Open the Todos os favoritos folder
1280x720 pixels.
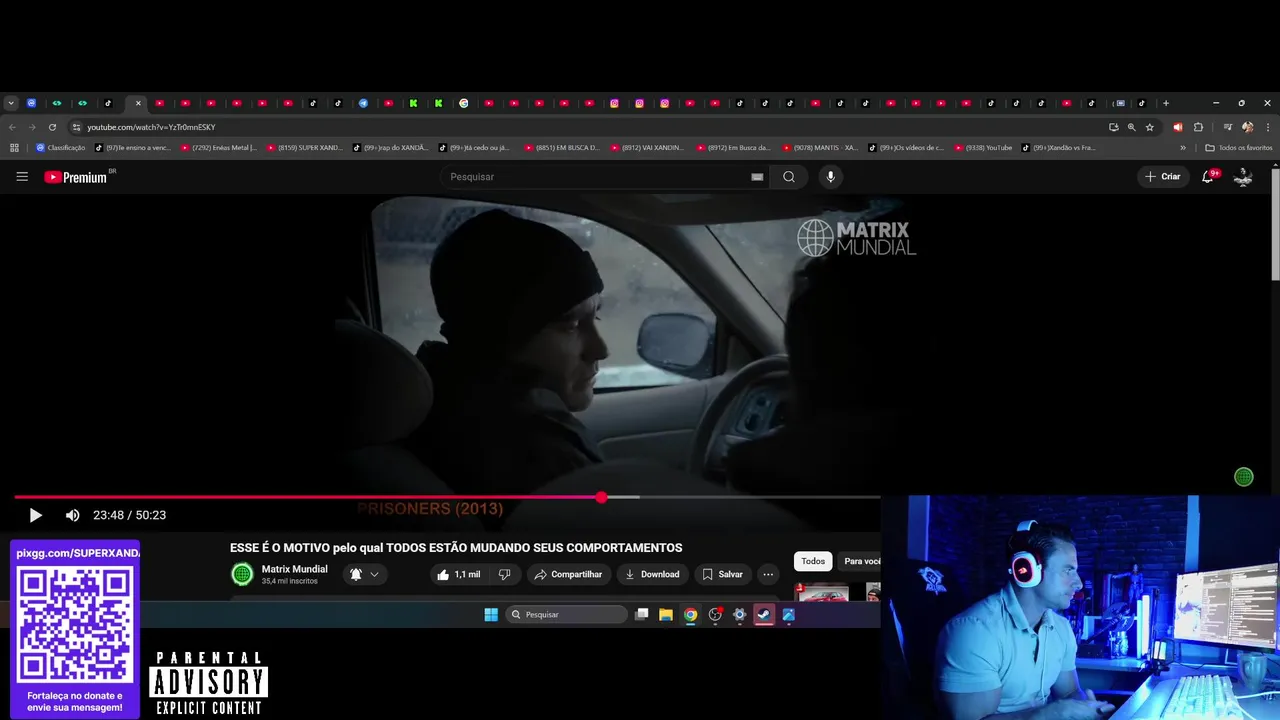point(1239,148)
